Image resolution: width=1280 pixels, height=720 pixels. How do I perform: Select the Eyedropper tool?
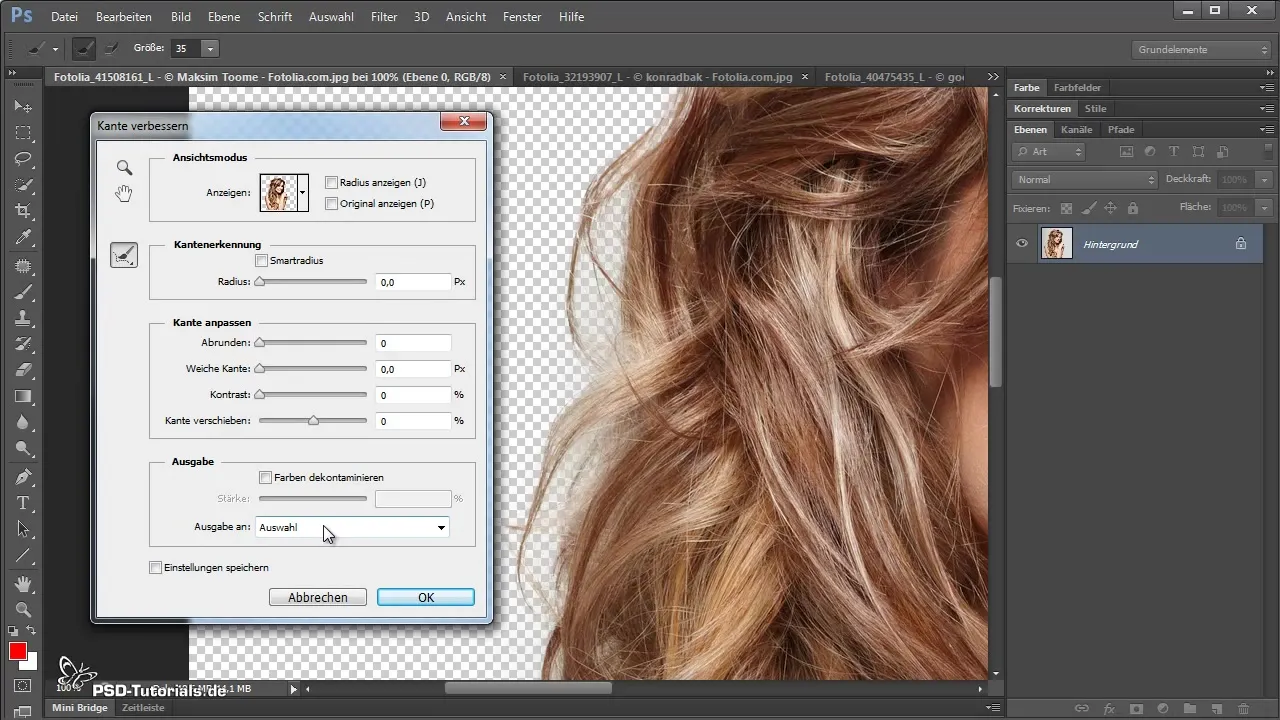tap(23, 238)
